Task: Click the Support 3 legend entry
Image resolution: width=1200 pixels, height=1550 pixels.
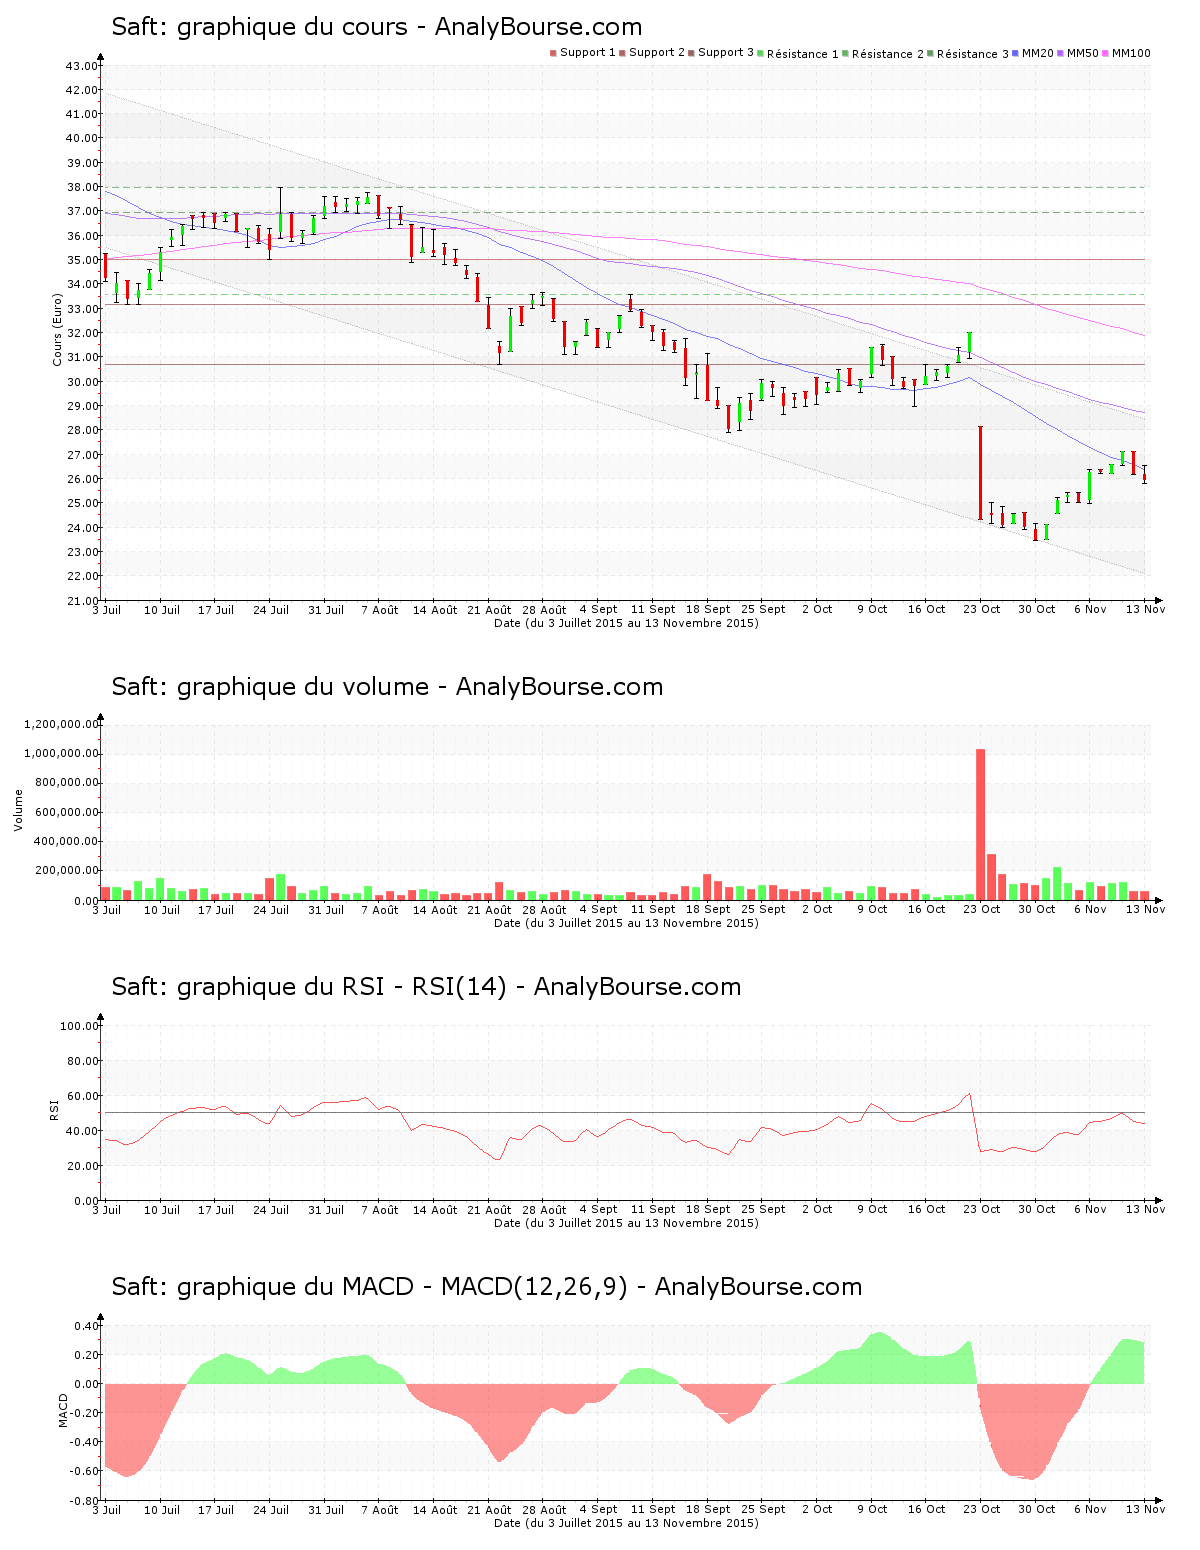Action: (721, 53)
